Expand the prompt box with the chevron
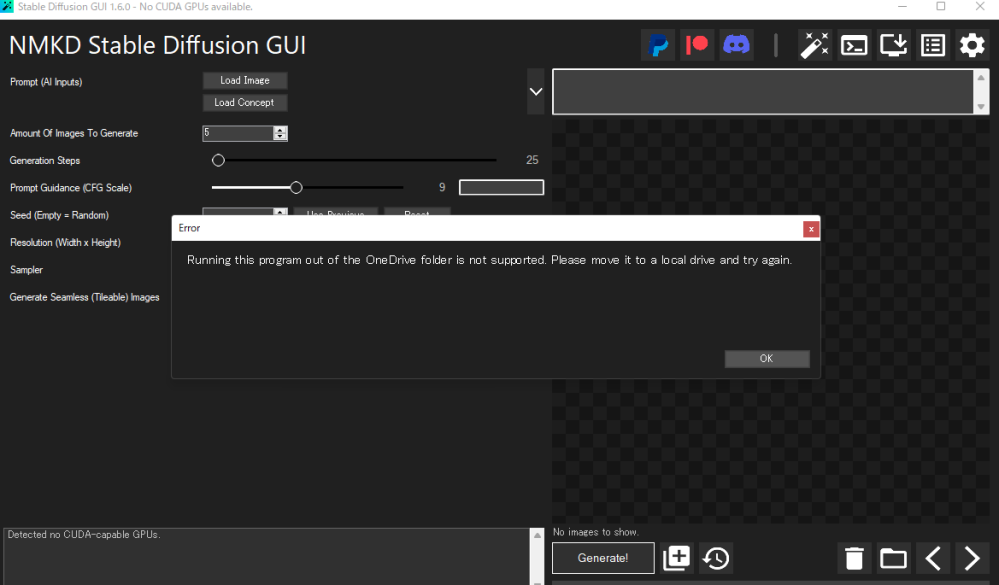This screenshot has width=999, height=585. pyautogui.click(x=536, y=91)
